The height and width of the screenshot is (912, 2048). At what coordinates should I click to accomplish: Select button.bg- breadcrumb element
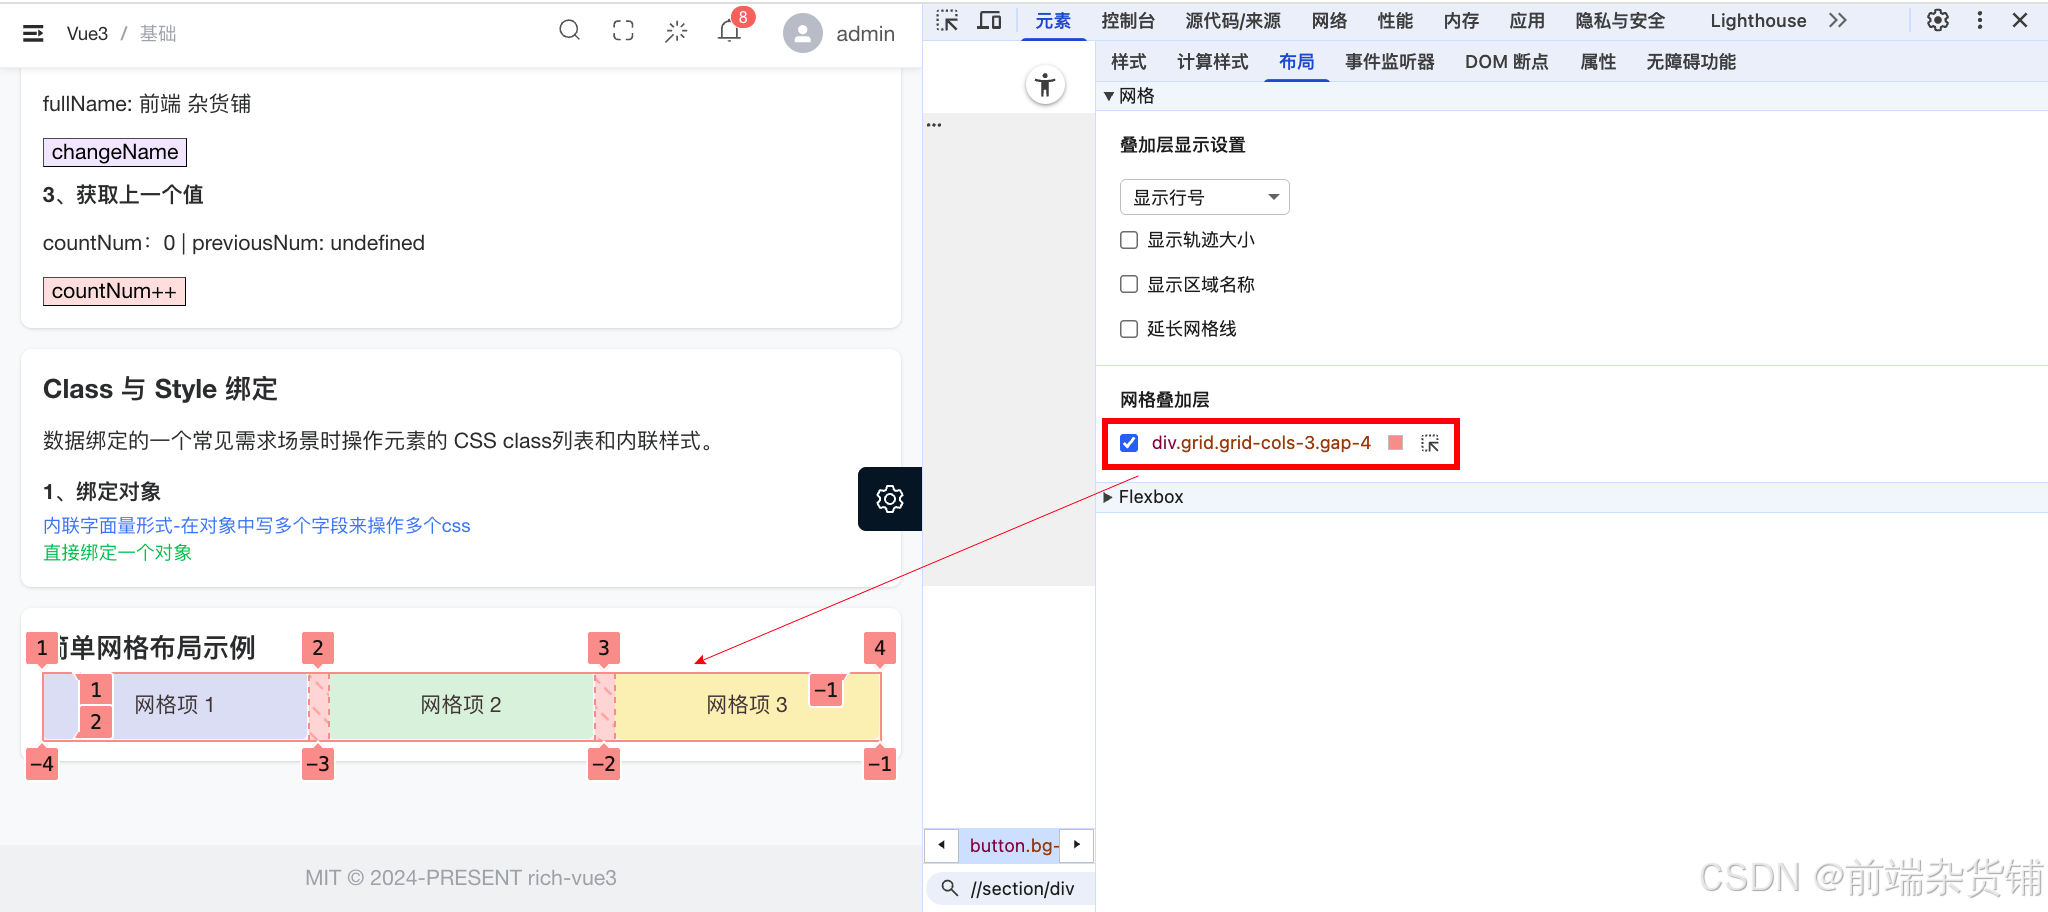[1014, 845]
